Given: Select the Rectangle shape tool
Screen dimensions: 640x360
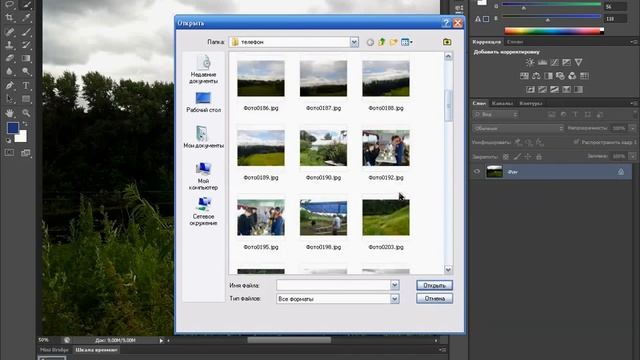Looking at the screenshot, I should click(x=26, y=99).
